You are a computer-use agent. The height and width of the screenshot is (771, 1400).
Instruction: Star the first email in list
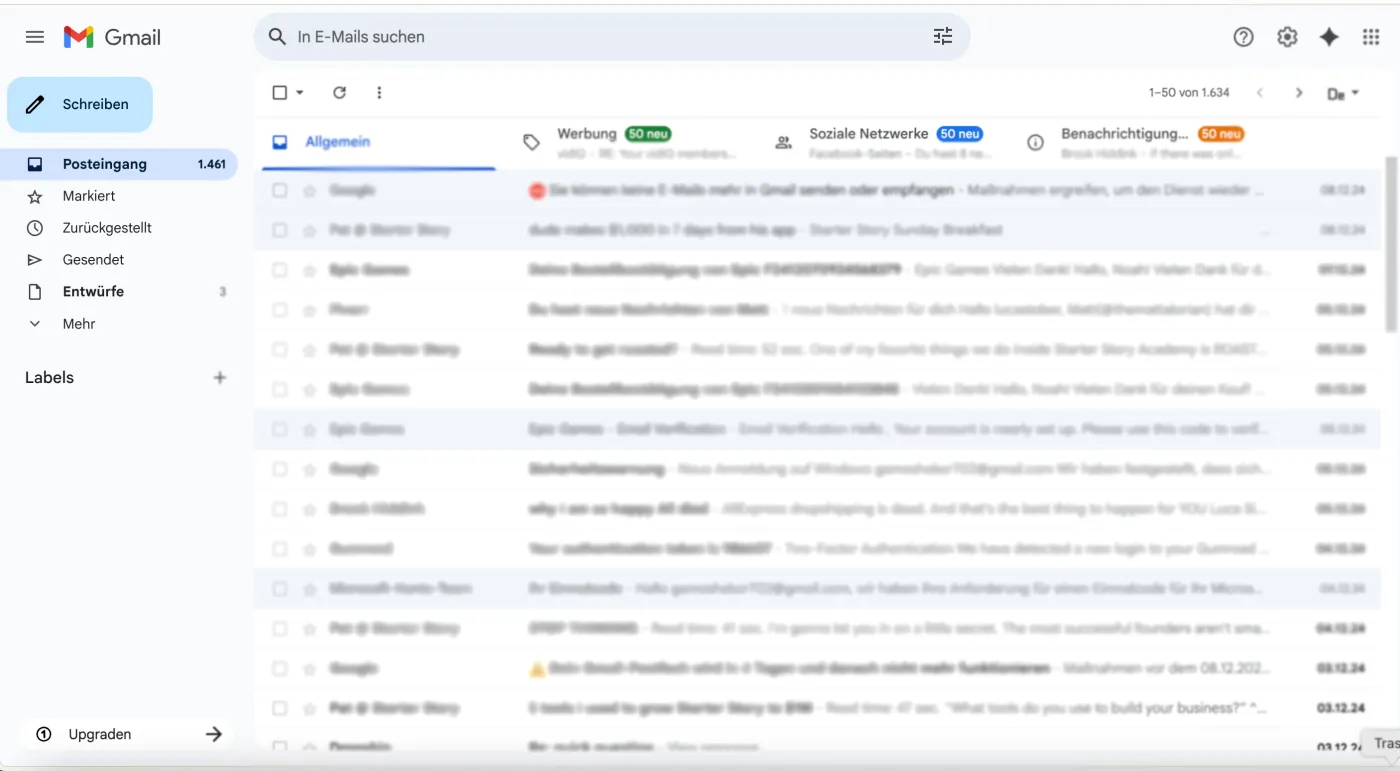309,190
